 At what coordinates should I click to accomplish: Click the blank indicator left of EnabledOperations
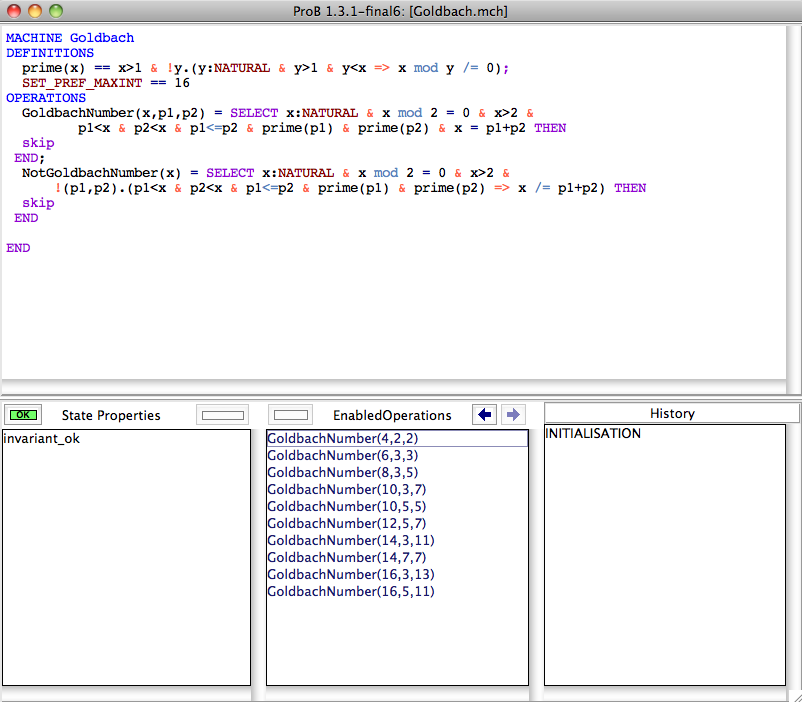click(x=291, y=415)
